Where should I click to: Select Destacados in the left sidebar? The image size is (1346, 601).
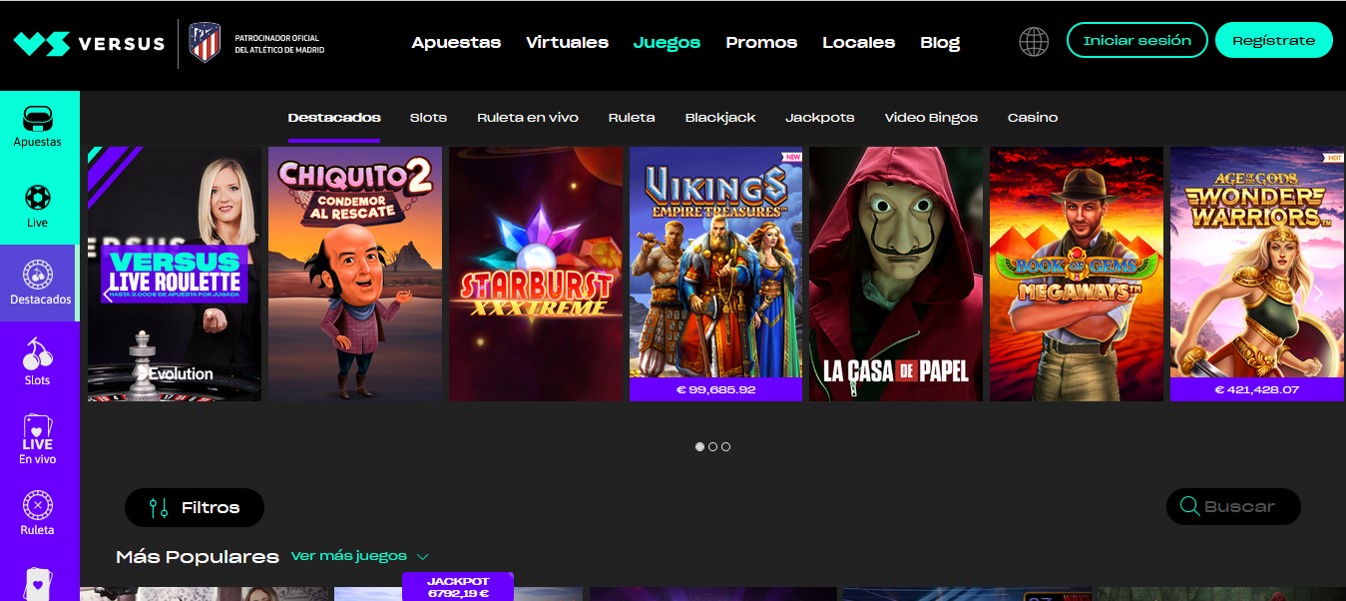click(40, 284)
